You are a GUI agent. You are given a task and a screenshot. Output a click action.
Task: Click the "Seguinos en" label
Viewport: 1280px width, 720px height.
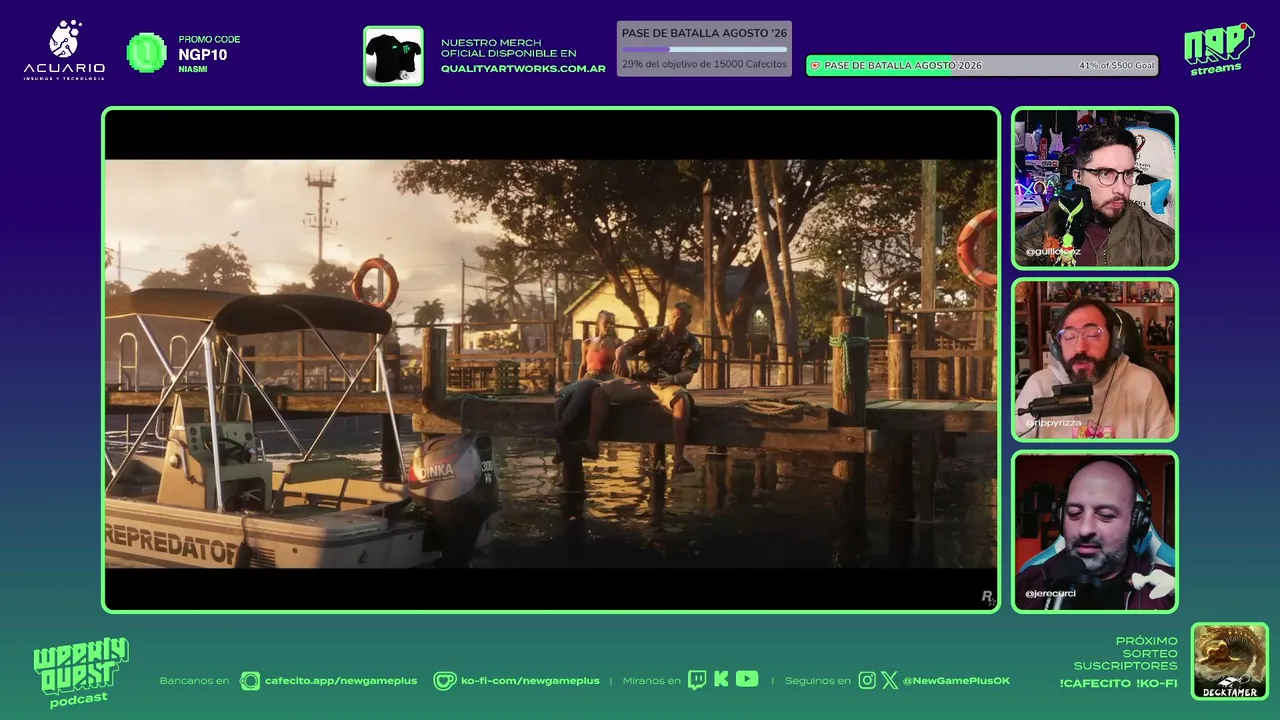click(x=818, y=681)
